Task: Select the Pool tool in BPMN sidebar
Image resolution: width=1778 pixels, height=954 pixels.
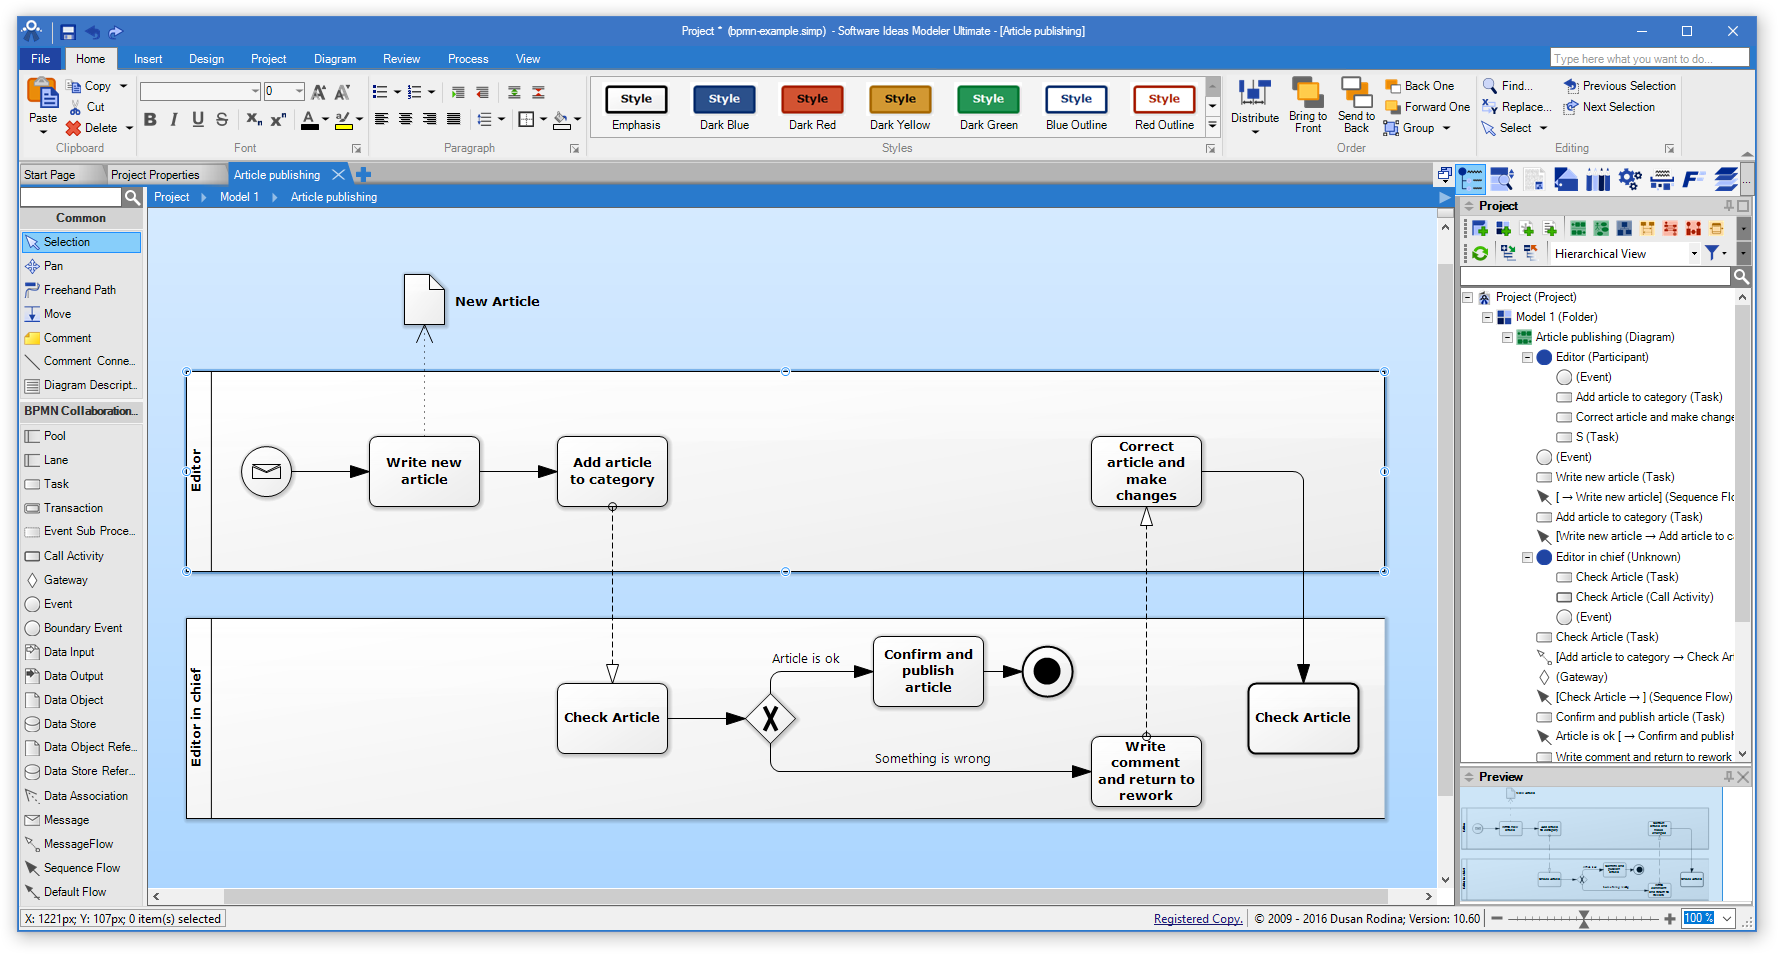Action: [54, 436]
